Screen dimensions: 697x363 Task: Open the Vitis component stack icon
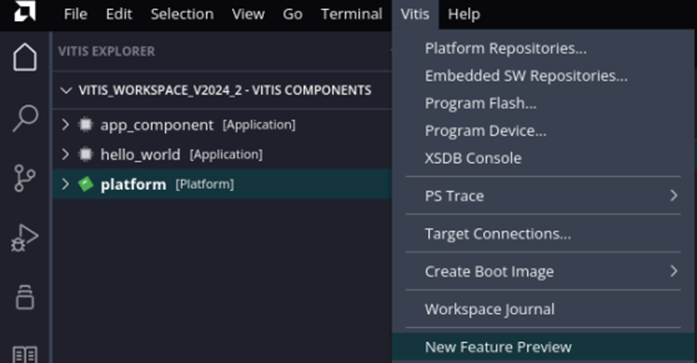point(25,297)
